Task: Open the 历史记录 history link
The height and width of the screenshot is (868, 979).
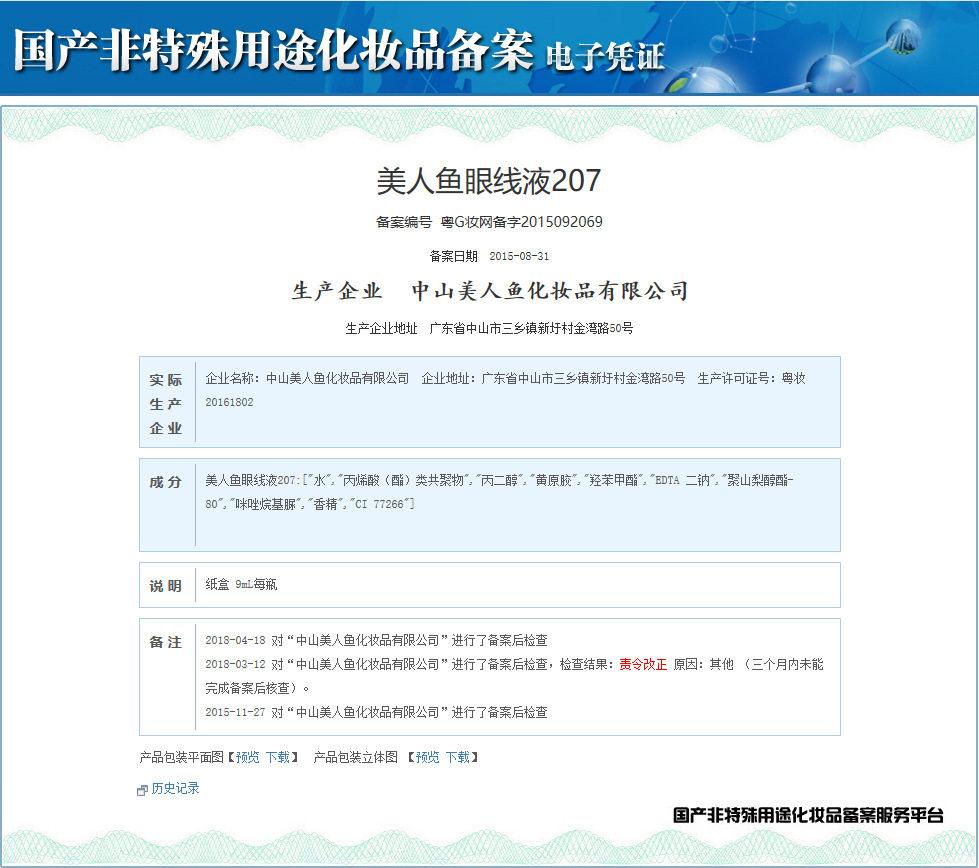Action: pos(175,789)
